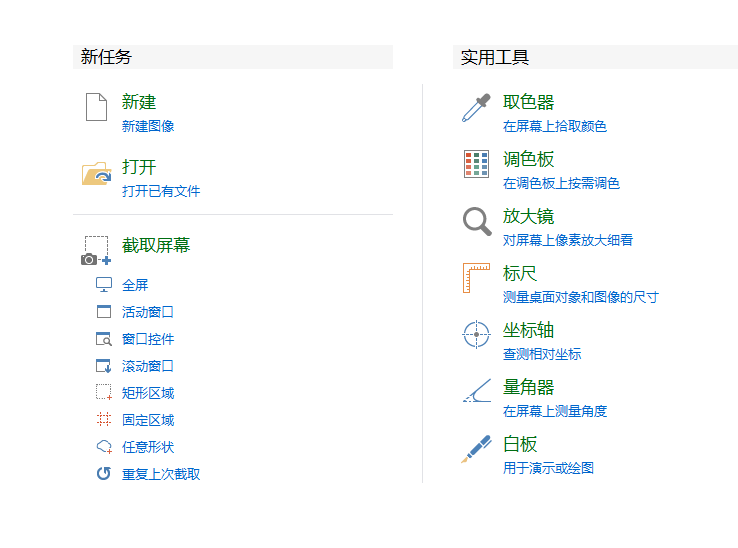
Task: Choose 重复上次截取 option
Action: tap(161, 474)
